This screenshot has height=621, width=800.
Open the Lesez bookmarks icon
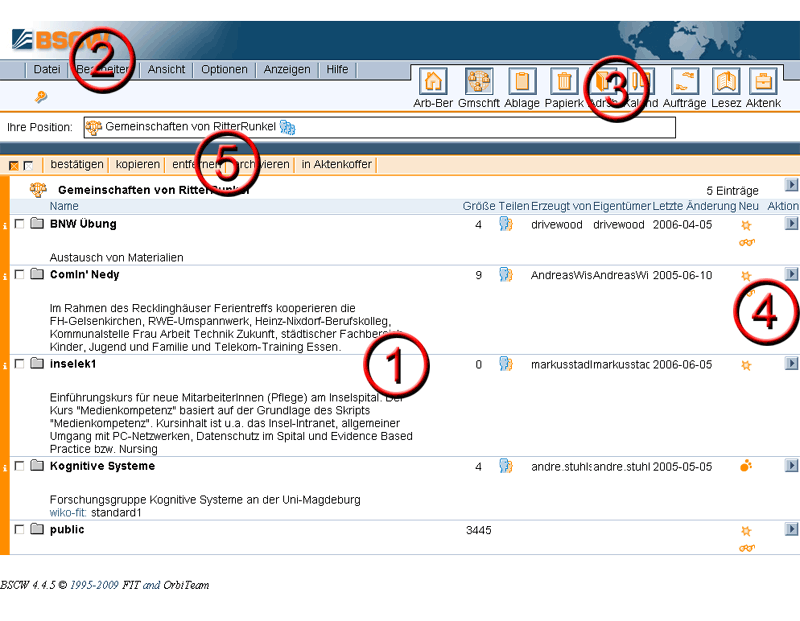726,83
